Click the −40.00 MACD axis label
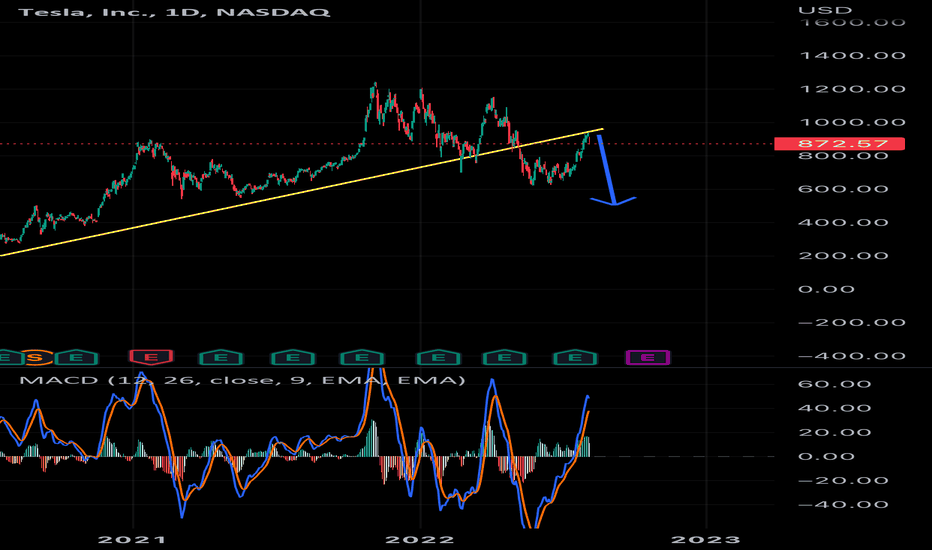The height and width of the screenshot is (550, 932). [x=843, y=504]
